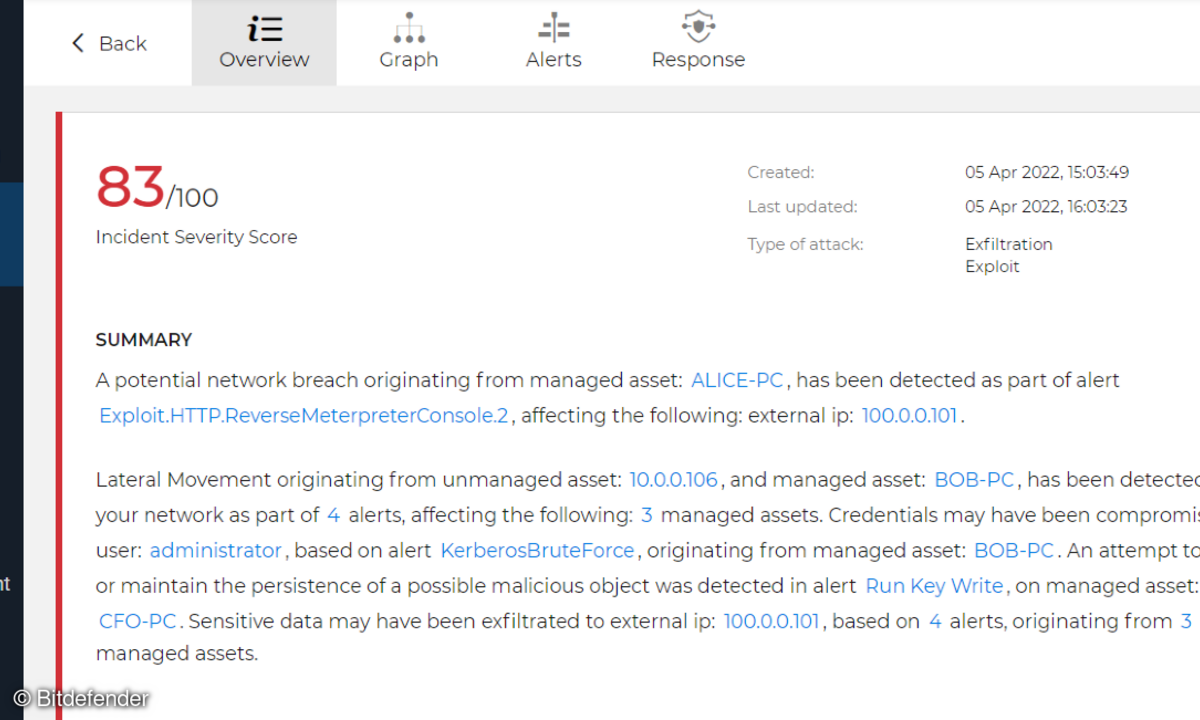Click external IP 100.0.0.101 after ReverseMeterpreterConsole alert

coord(910,416)
